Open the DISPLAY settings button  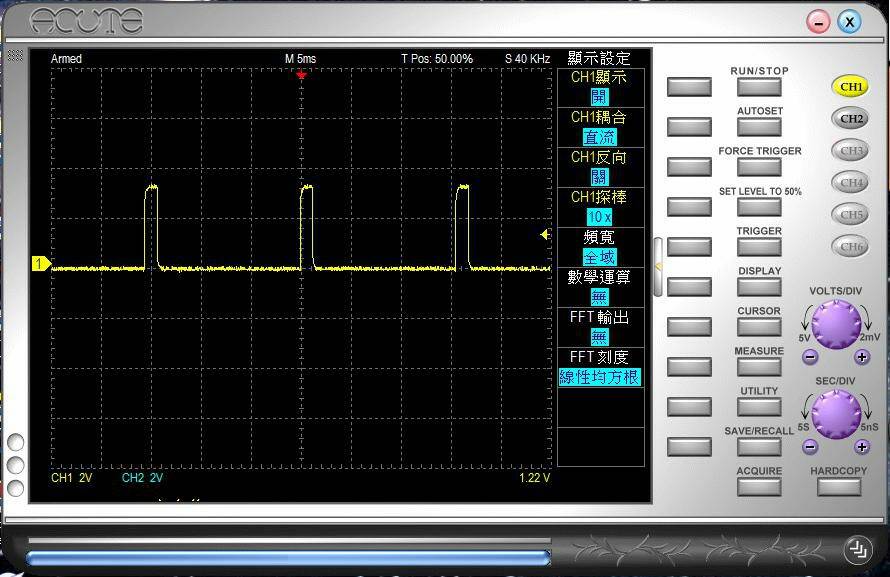pyautogui.click(x=759, y=287)
